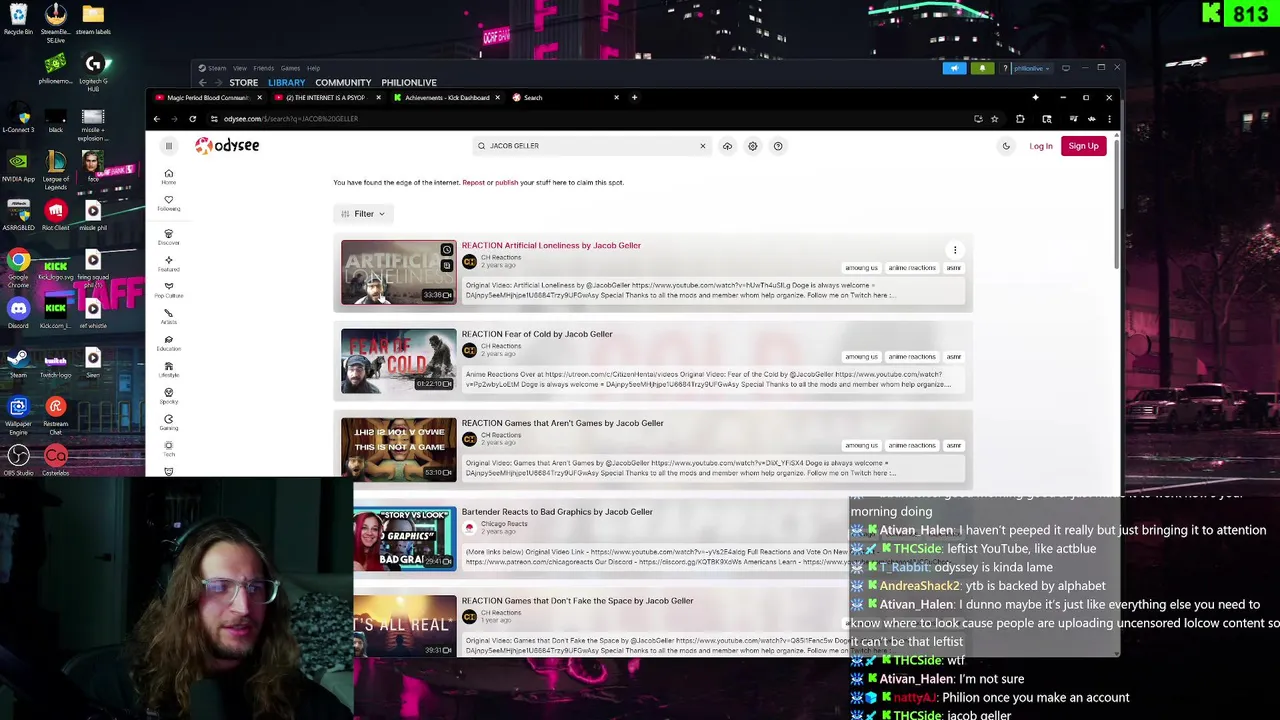The height and width of the screenshot is (720, 1280).
Task: Open Tech category in sidebar
Action: 168,448
